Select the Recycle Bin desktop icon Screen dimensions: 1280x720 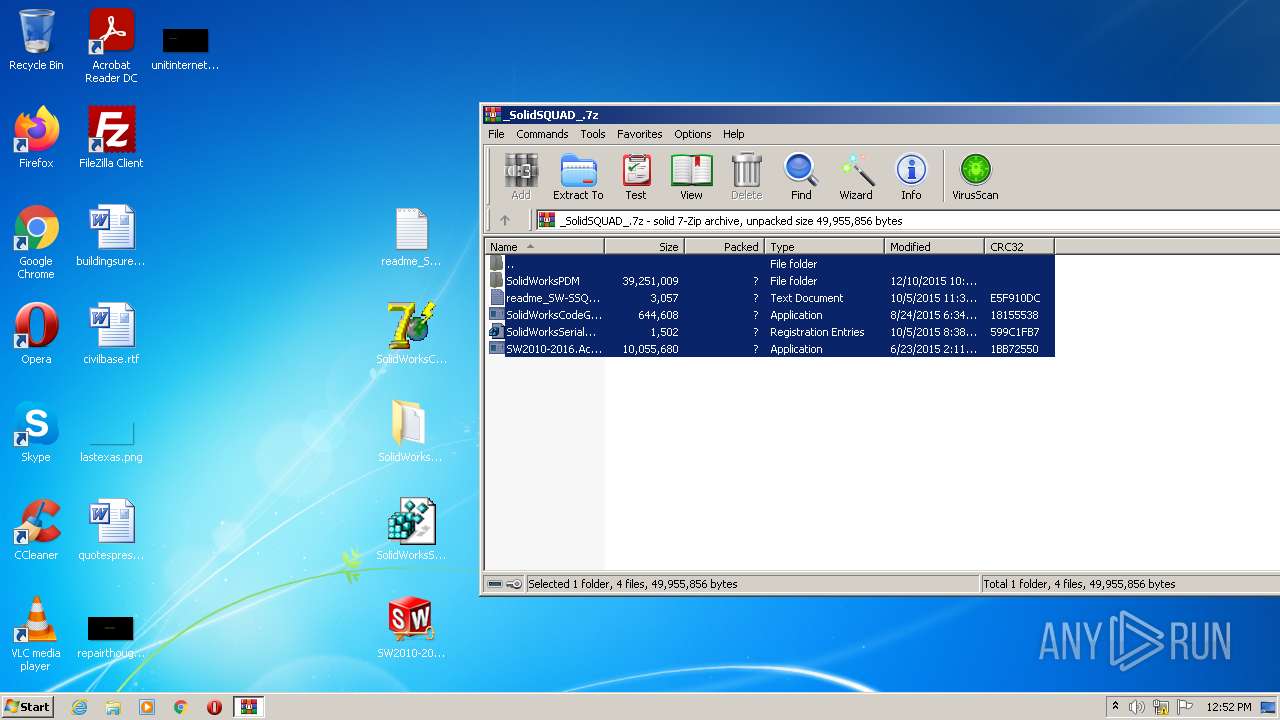coord(36,40)
